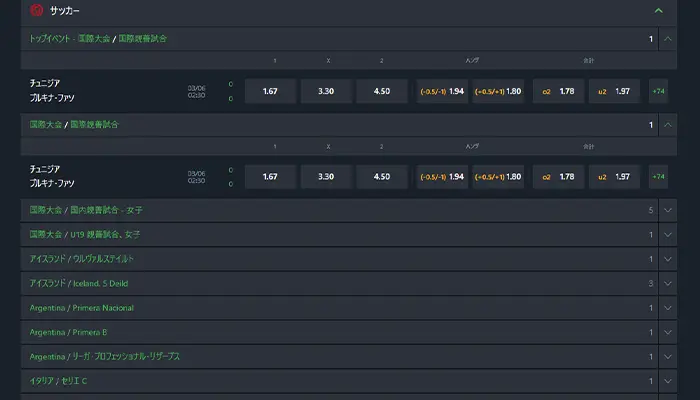Screen dimensions: 700x400
Task: Pick (+0.5/+1) 1.80 in the second チュニジア match row
Action: 498,177
